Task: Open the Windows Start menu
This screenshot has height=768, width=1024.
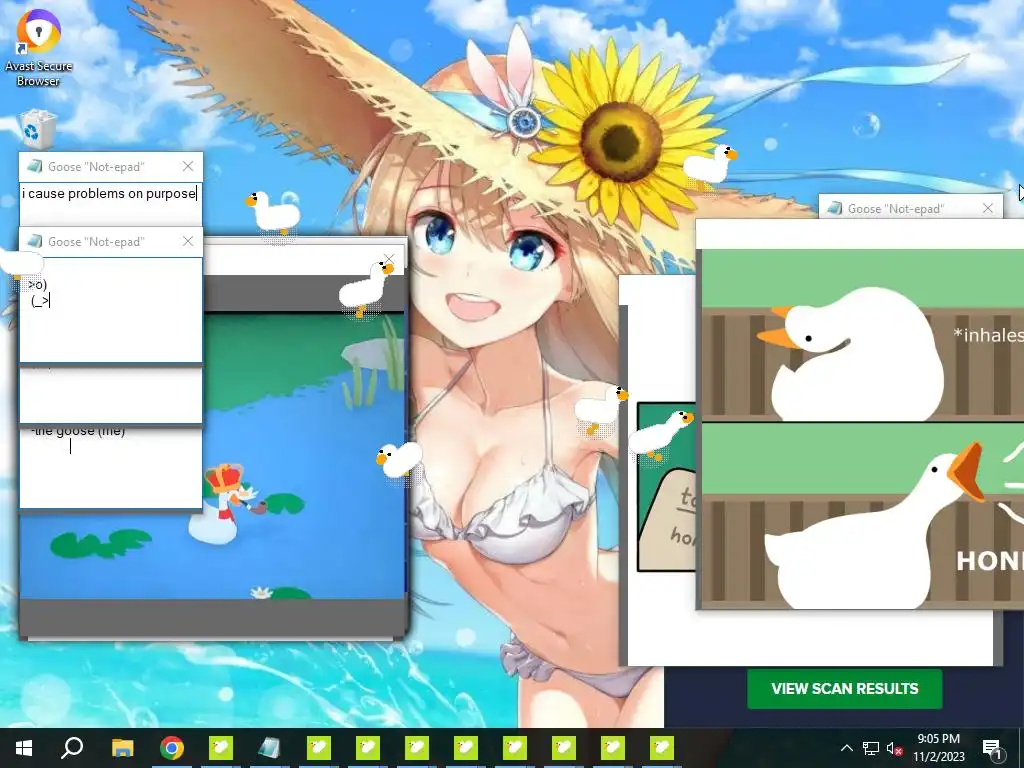Action: [x=24, y=748]
